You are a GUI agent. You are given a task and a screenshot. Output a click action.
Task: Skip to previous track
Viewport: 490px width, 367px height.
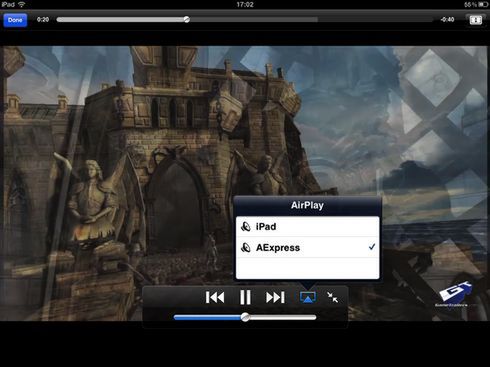[x=215, y=297]
